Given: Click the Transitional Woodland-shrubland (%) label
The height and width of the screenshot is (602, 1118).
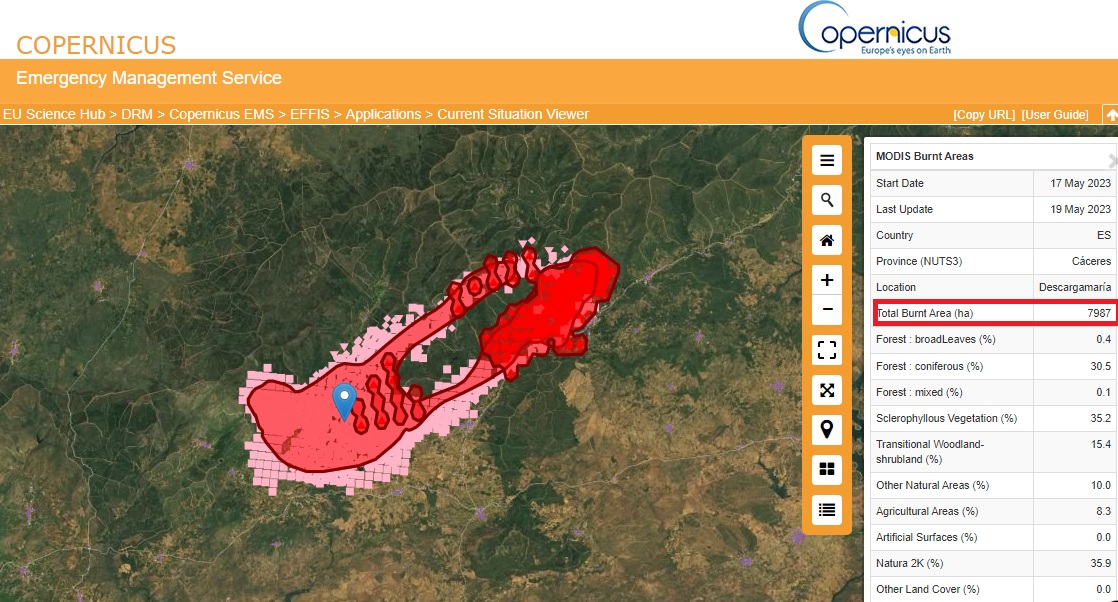Looking at the screenshot, I should point(930,452).
